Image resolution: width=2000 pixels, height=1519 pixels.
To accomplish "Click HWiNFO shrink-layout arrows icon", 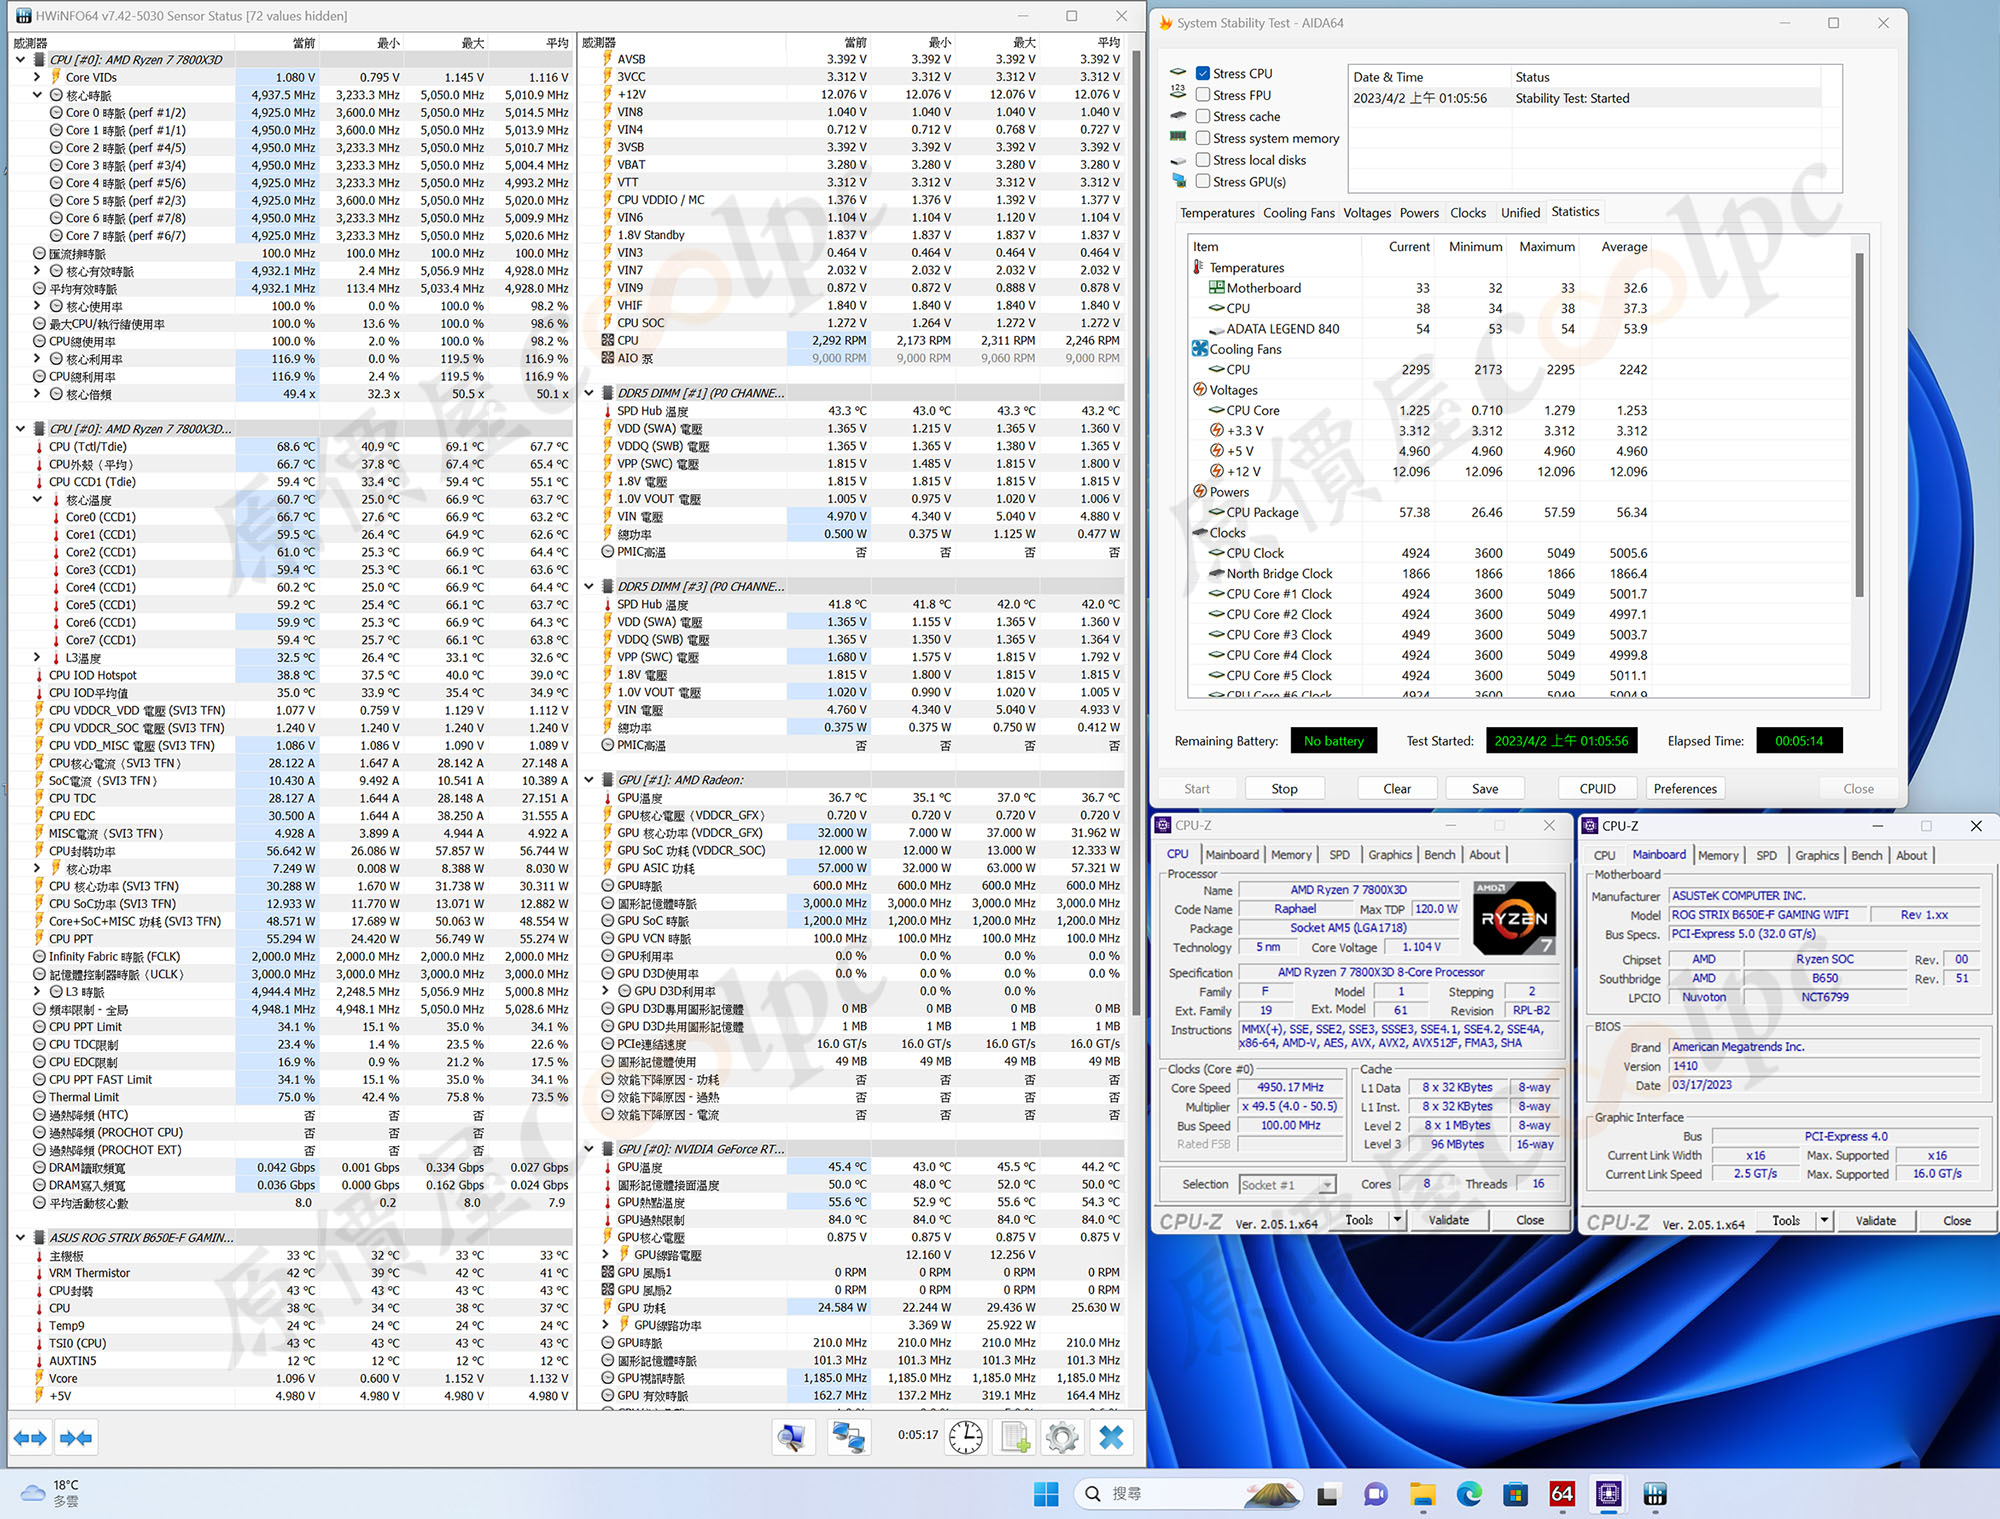I will pos(76,1438).
